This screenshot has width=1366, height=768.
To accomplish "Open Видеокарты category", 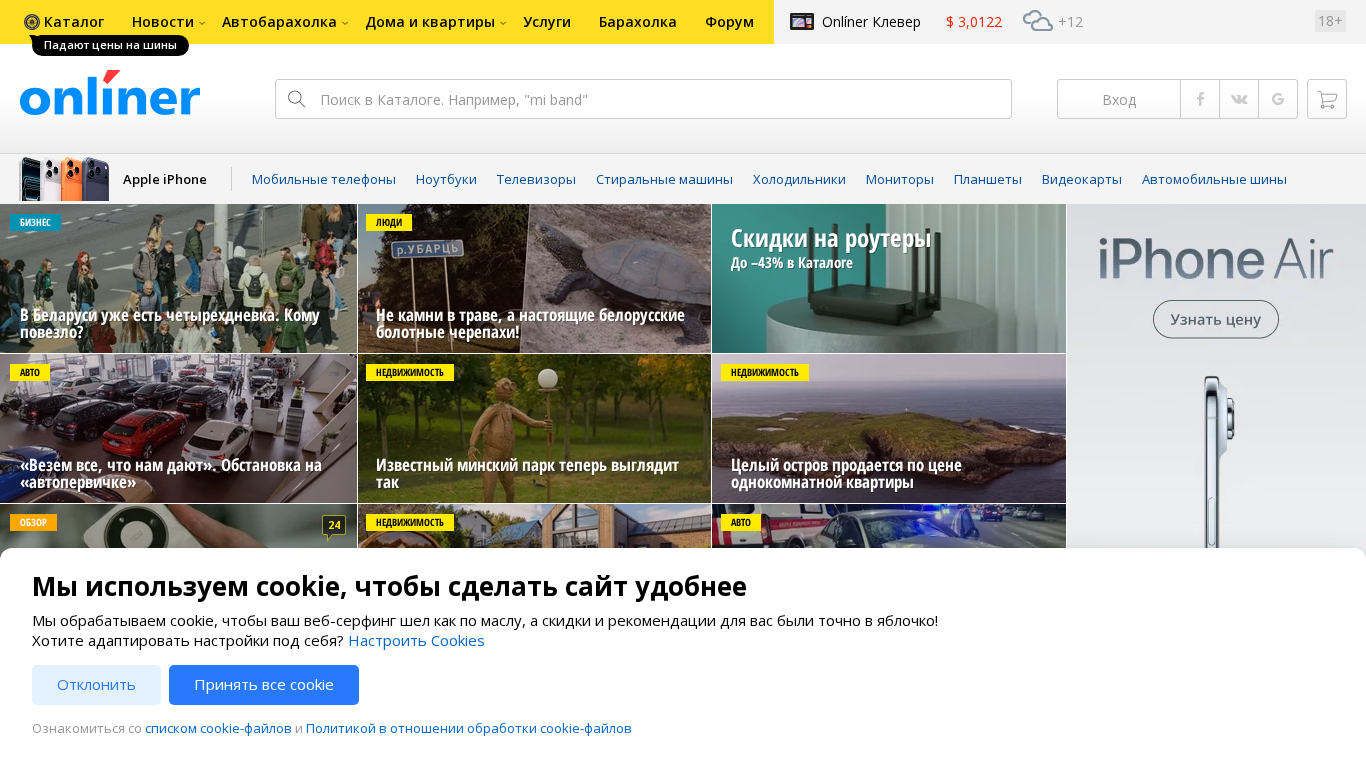I will (x=1082, y=180).
